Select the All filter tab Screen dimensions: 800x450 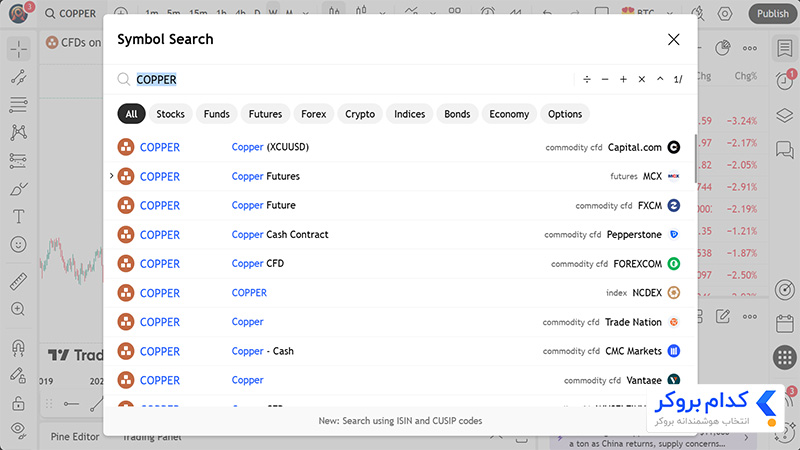[131, 114]
